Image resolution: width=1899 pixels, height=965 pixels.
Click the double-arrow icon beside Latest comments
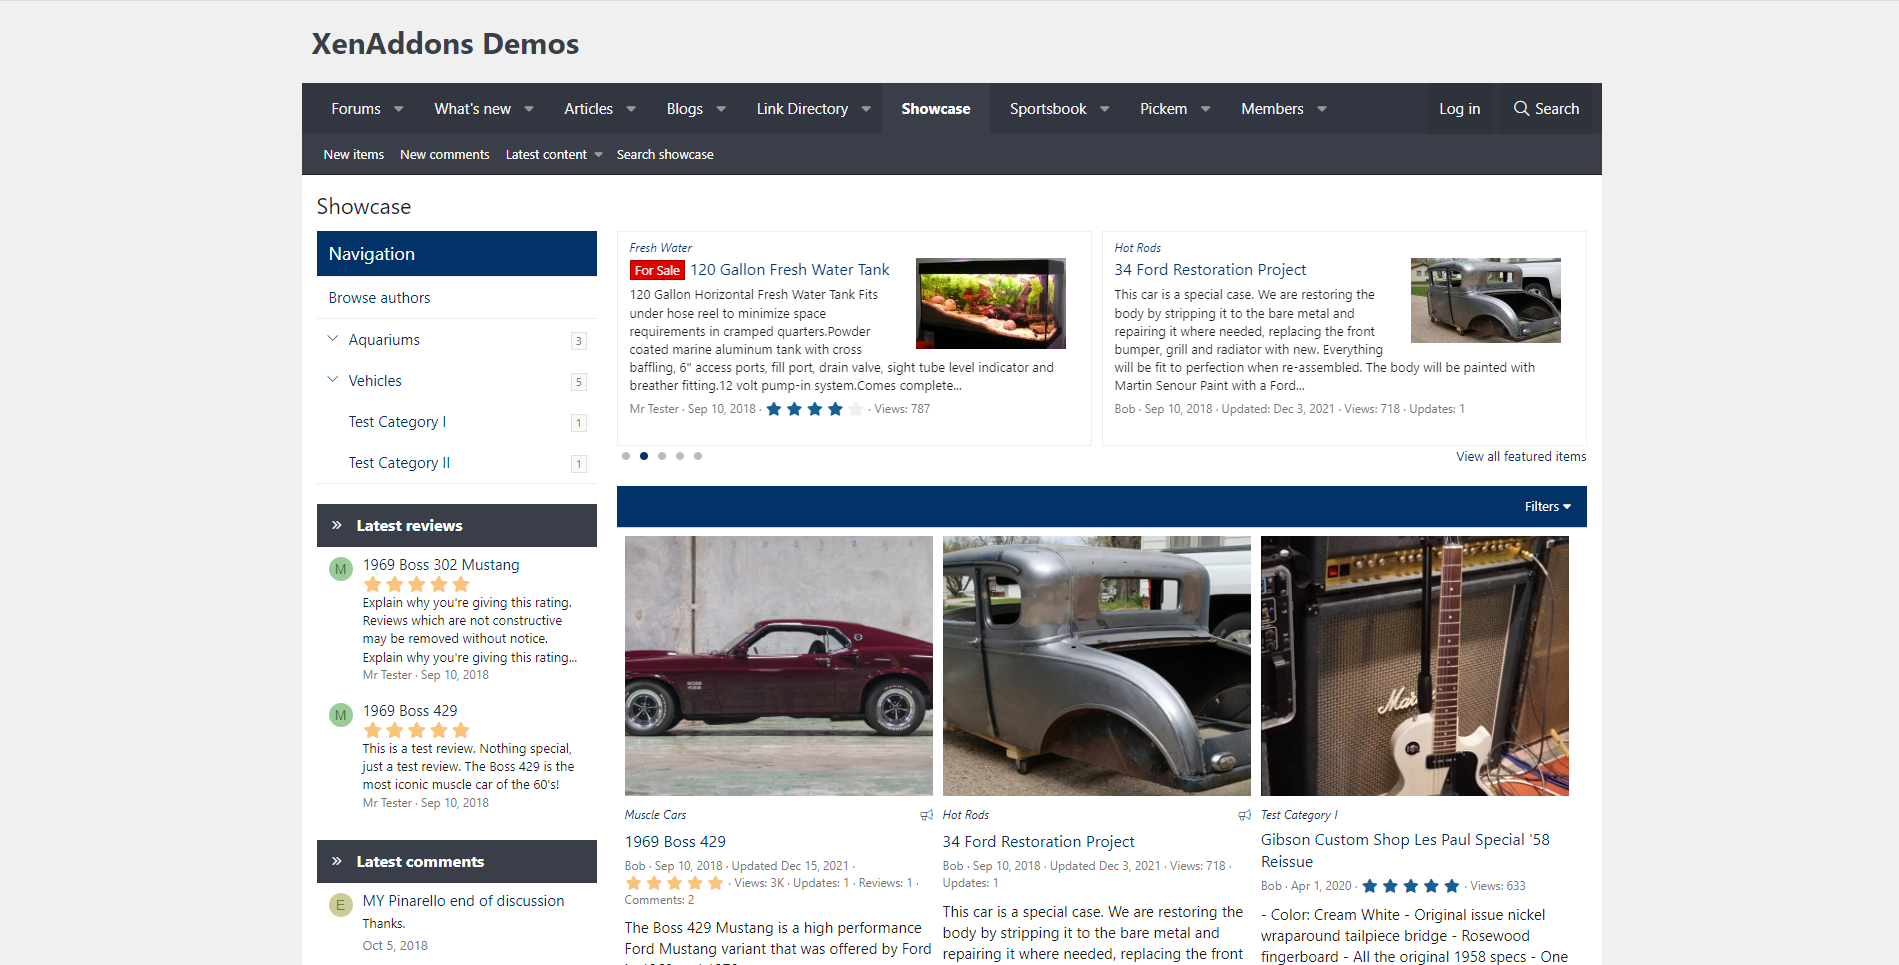337,861
